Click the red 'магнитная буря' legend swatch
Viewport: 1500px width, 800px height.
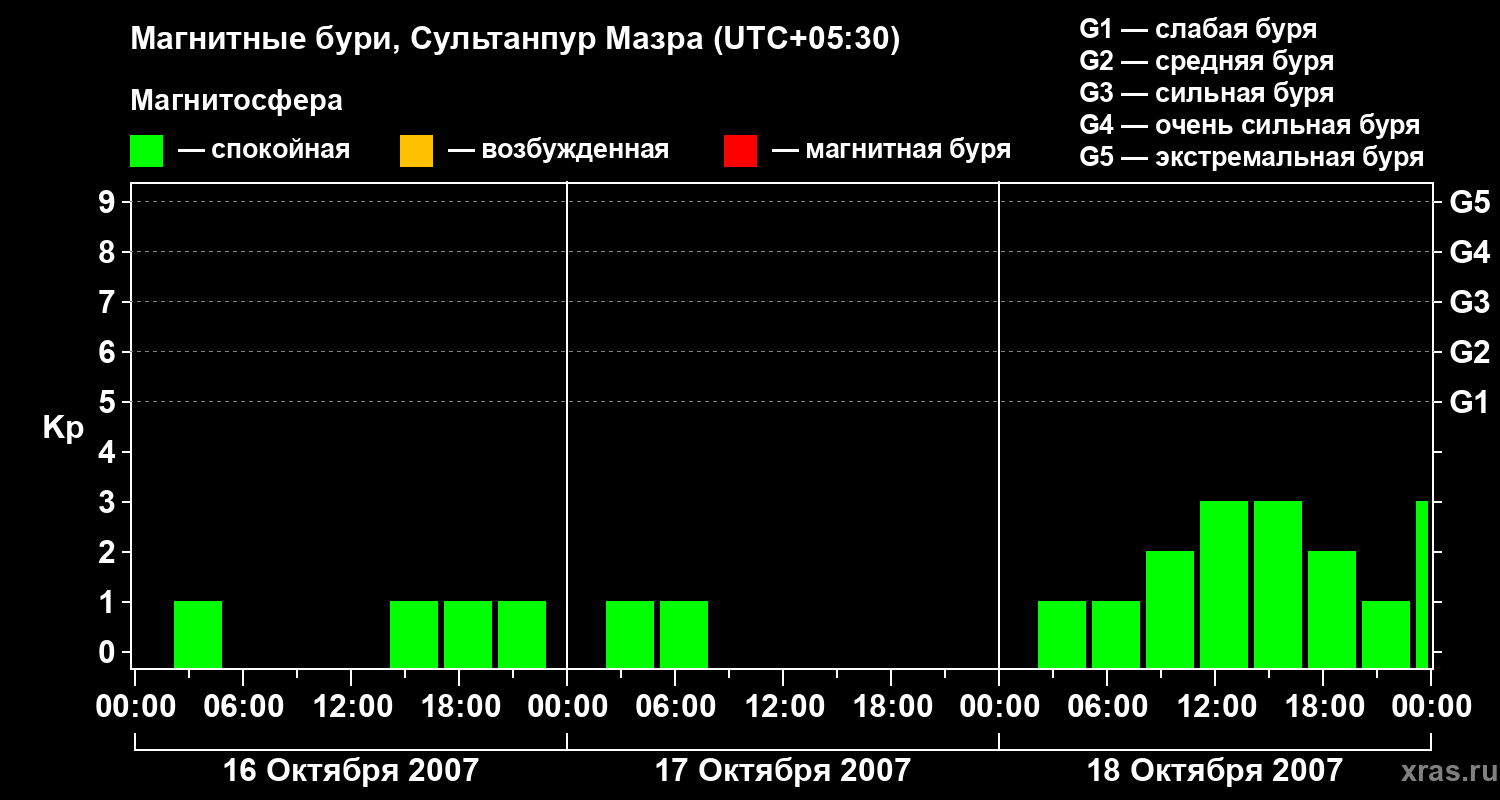point(740,150)
